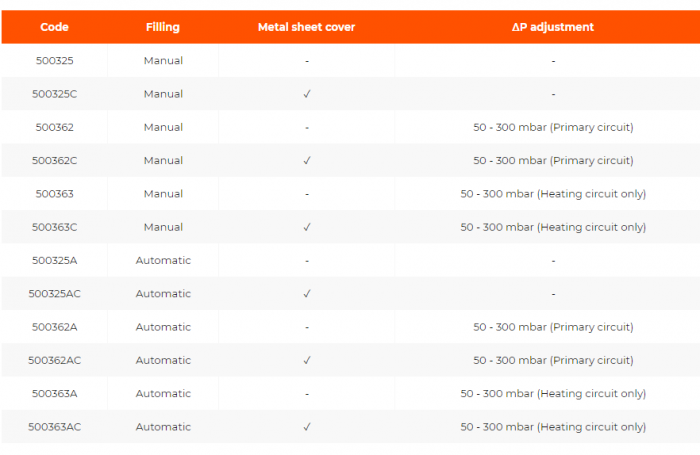Click the checkmark in the 500363C row
The image size is (700, 455).
click(x=307, y=227)
